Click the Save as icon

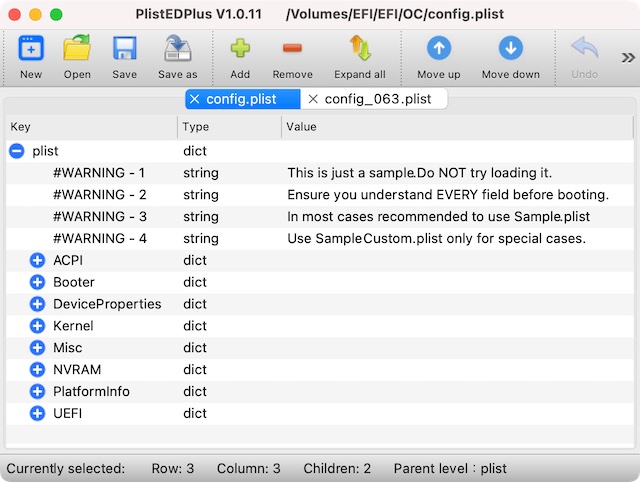coord(178,48)
